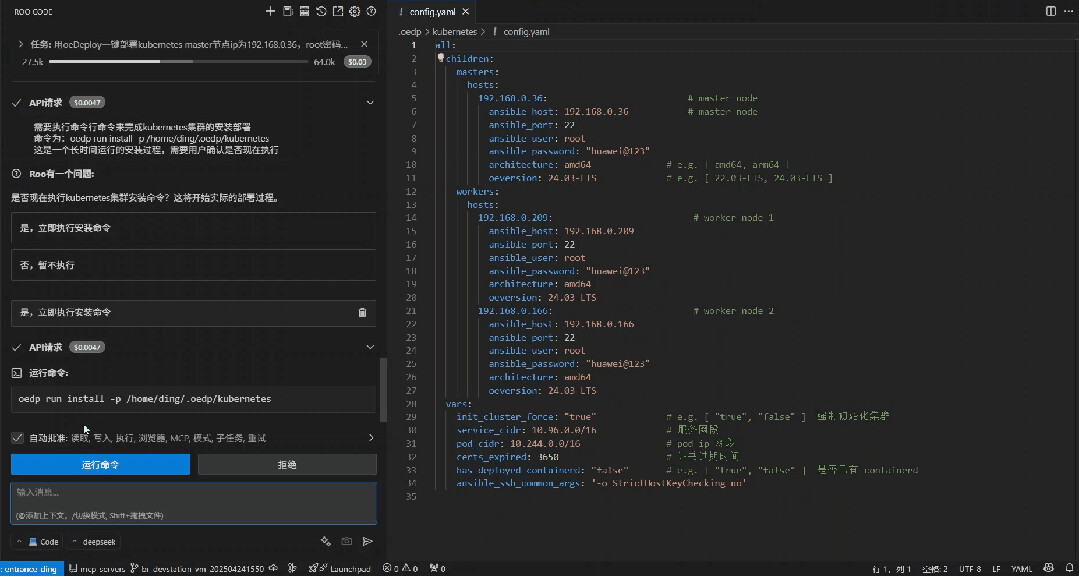
Task: Open Roo Code settings gear
Action: coord(354,12)
